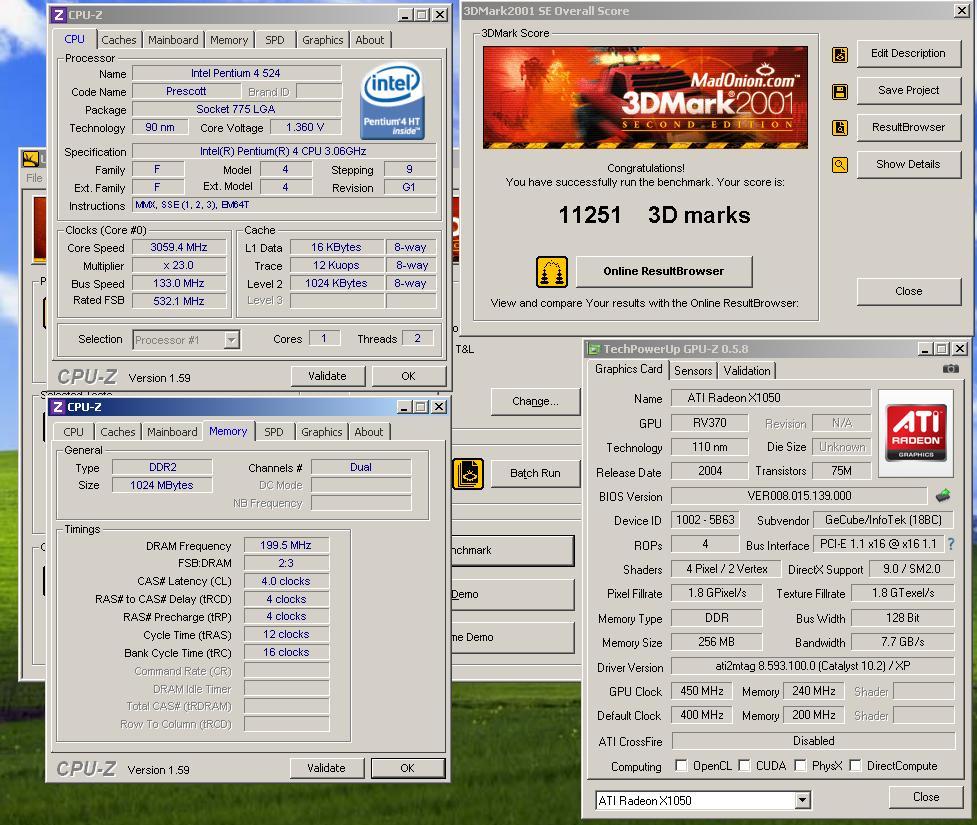Open Graphics tab in lower CPU-Z window
Image resolution: width=977 pixels, height=825 pixels.
(322, 432)
